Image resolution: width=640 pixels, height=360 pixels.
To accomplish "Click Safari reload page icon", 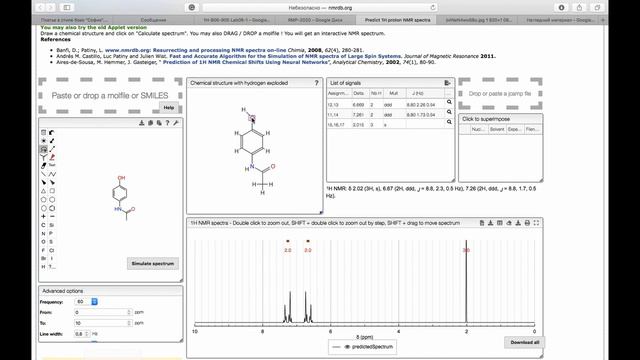I will point(433,7).
